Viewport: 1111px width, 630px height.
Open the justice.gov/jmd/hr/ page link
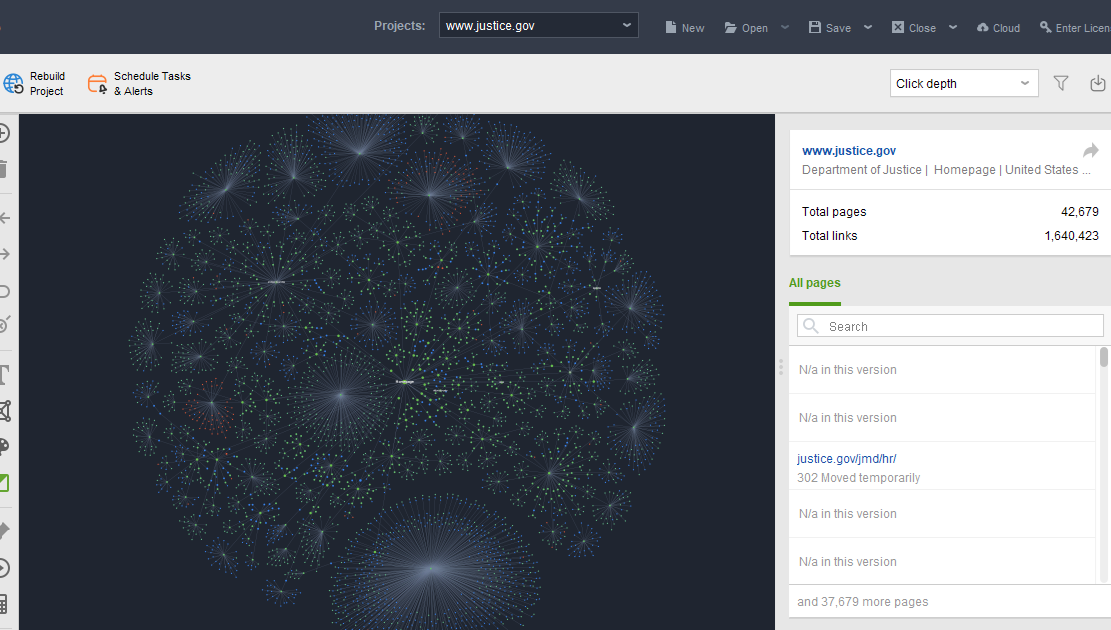(x=847, y=459)
